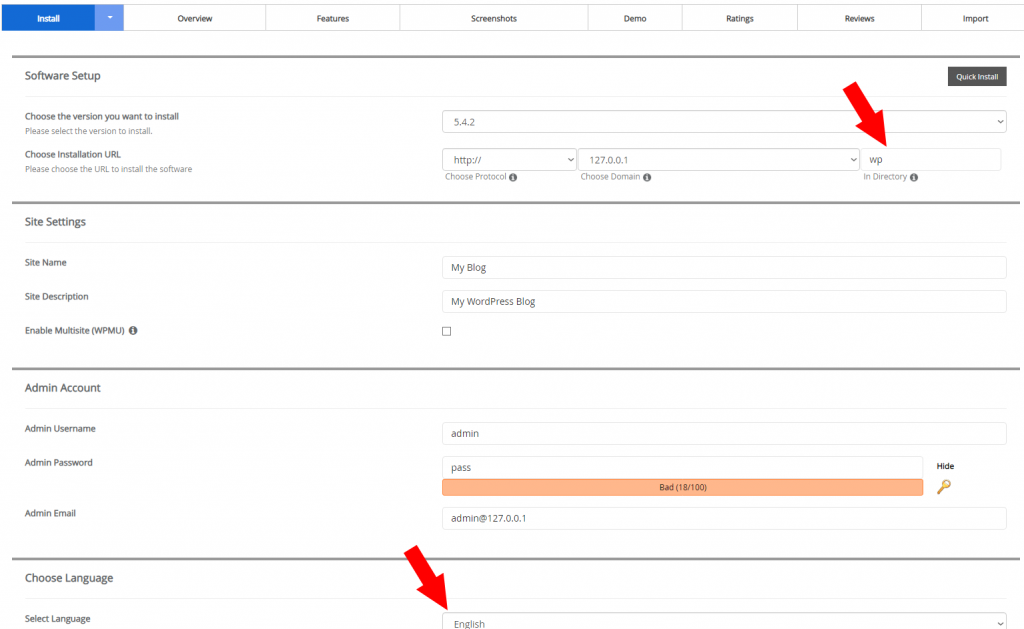Click the Bad password strength bar
1024x629 pixels.
click(682, 486)
